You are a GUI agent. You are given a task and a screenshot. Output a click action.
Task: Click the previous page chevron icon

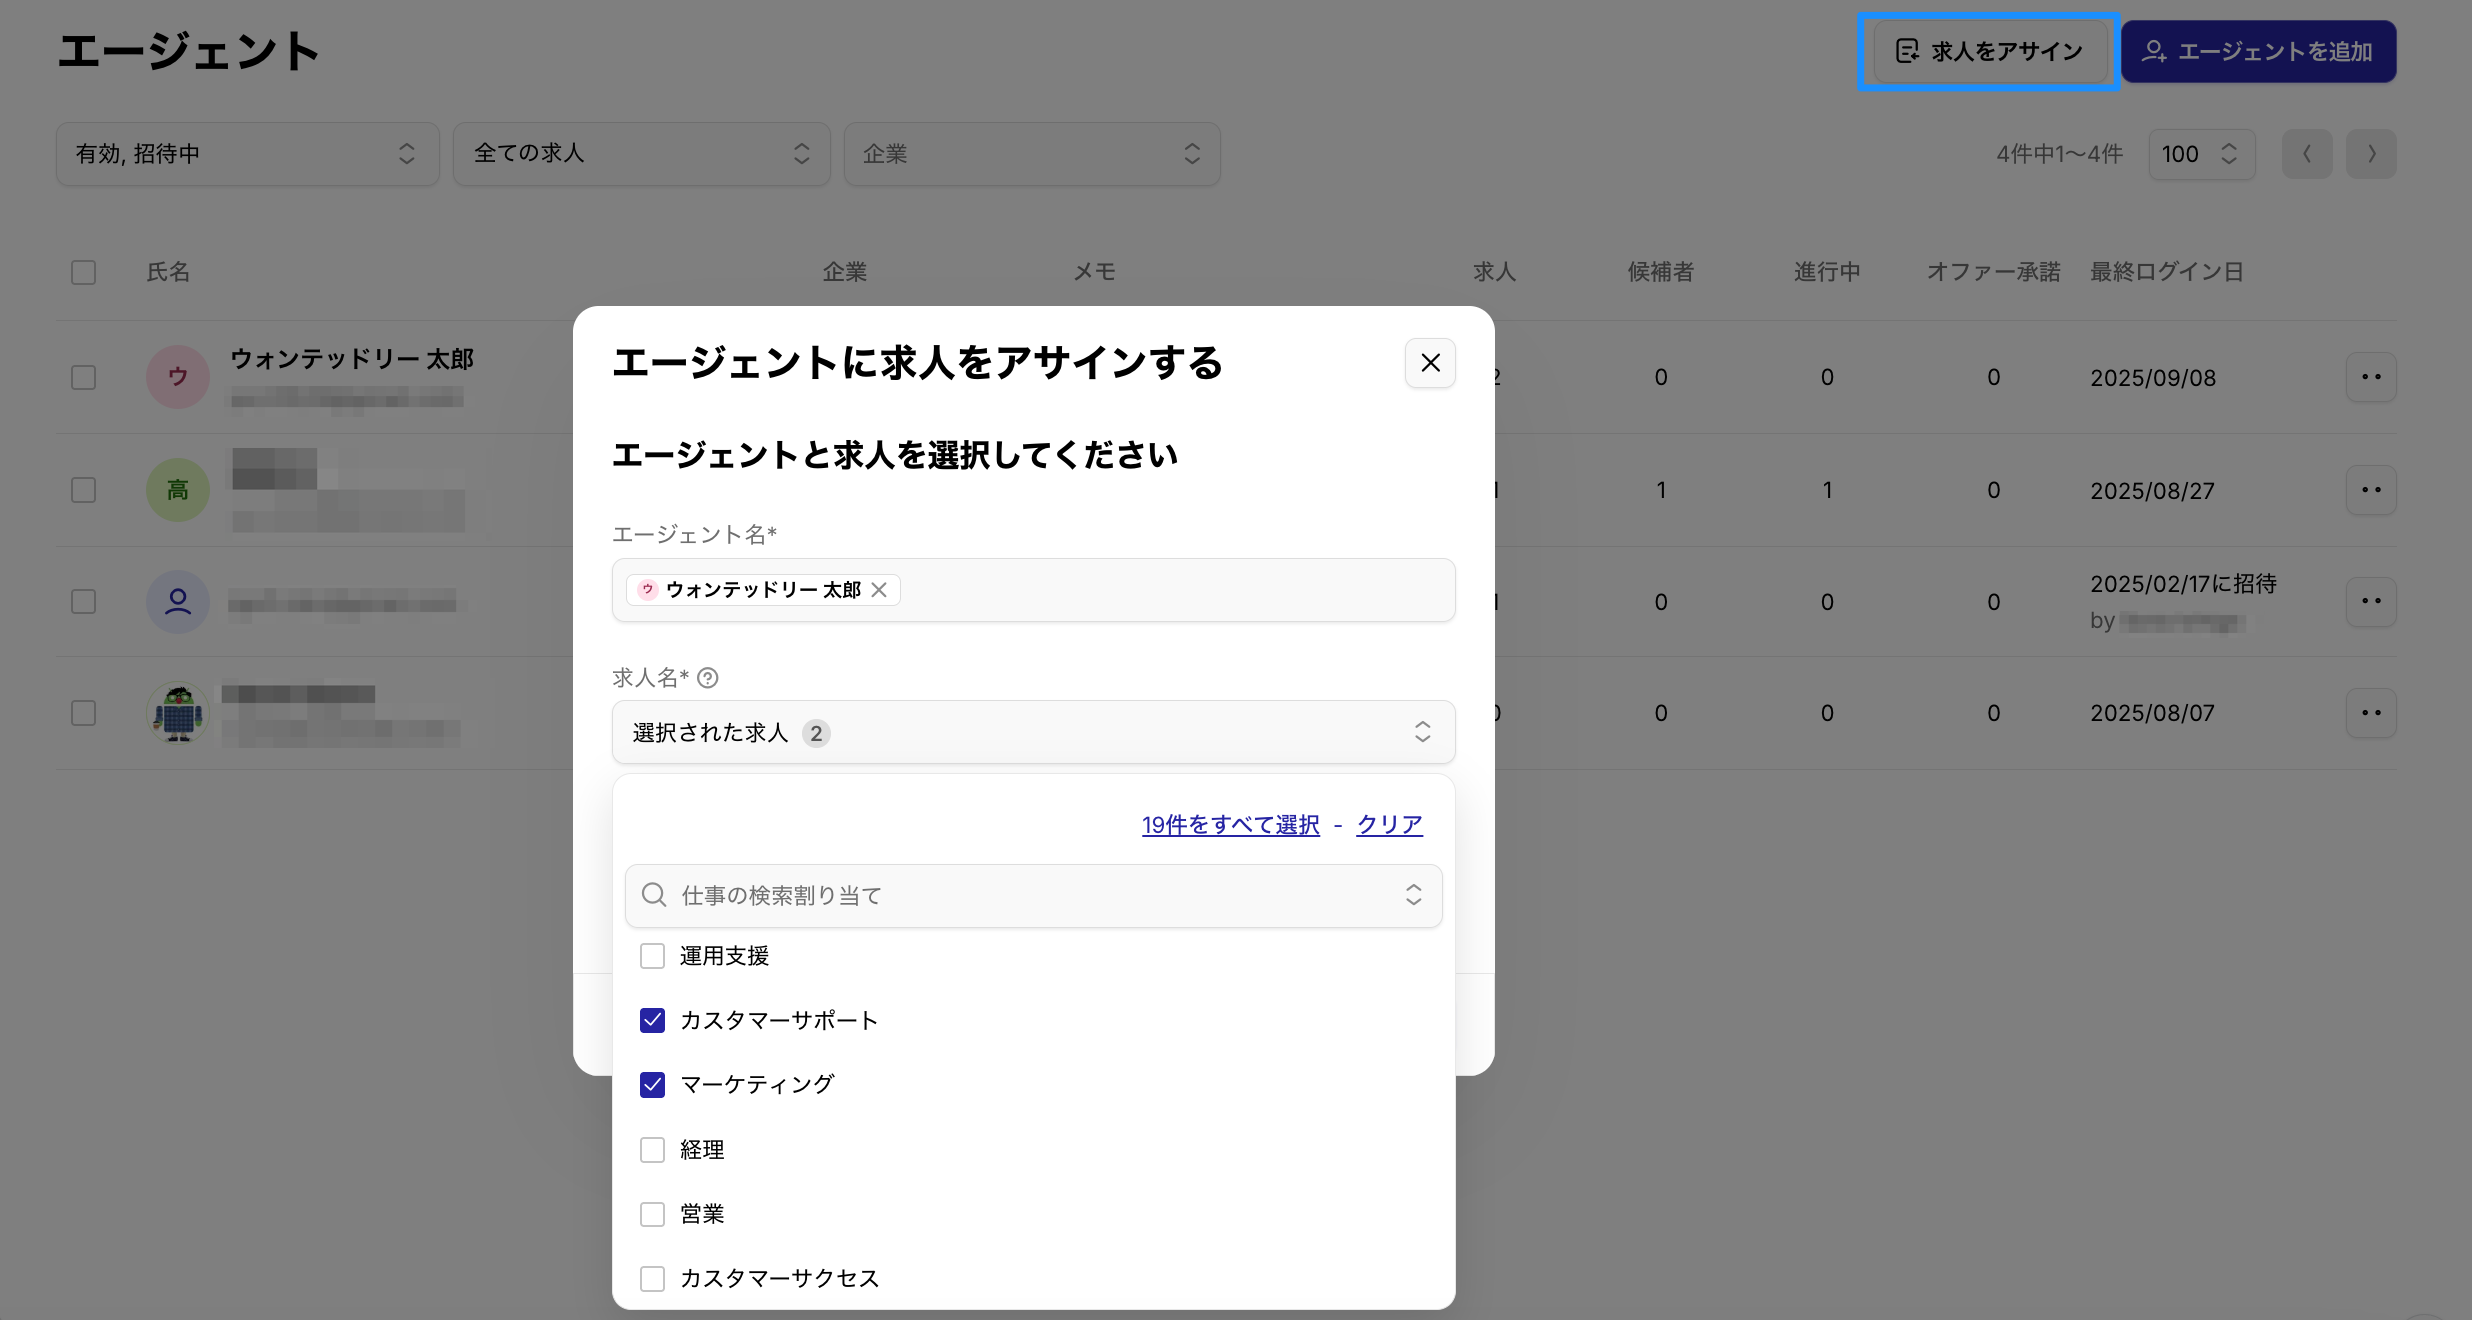click(x=2307, y=153)
